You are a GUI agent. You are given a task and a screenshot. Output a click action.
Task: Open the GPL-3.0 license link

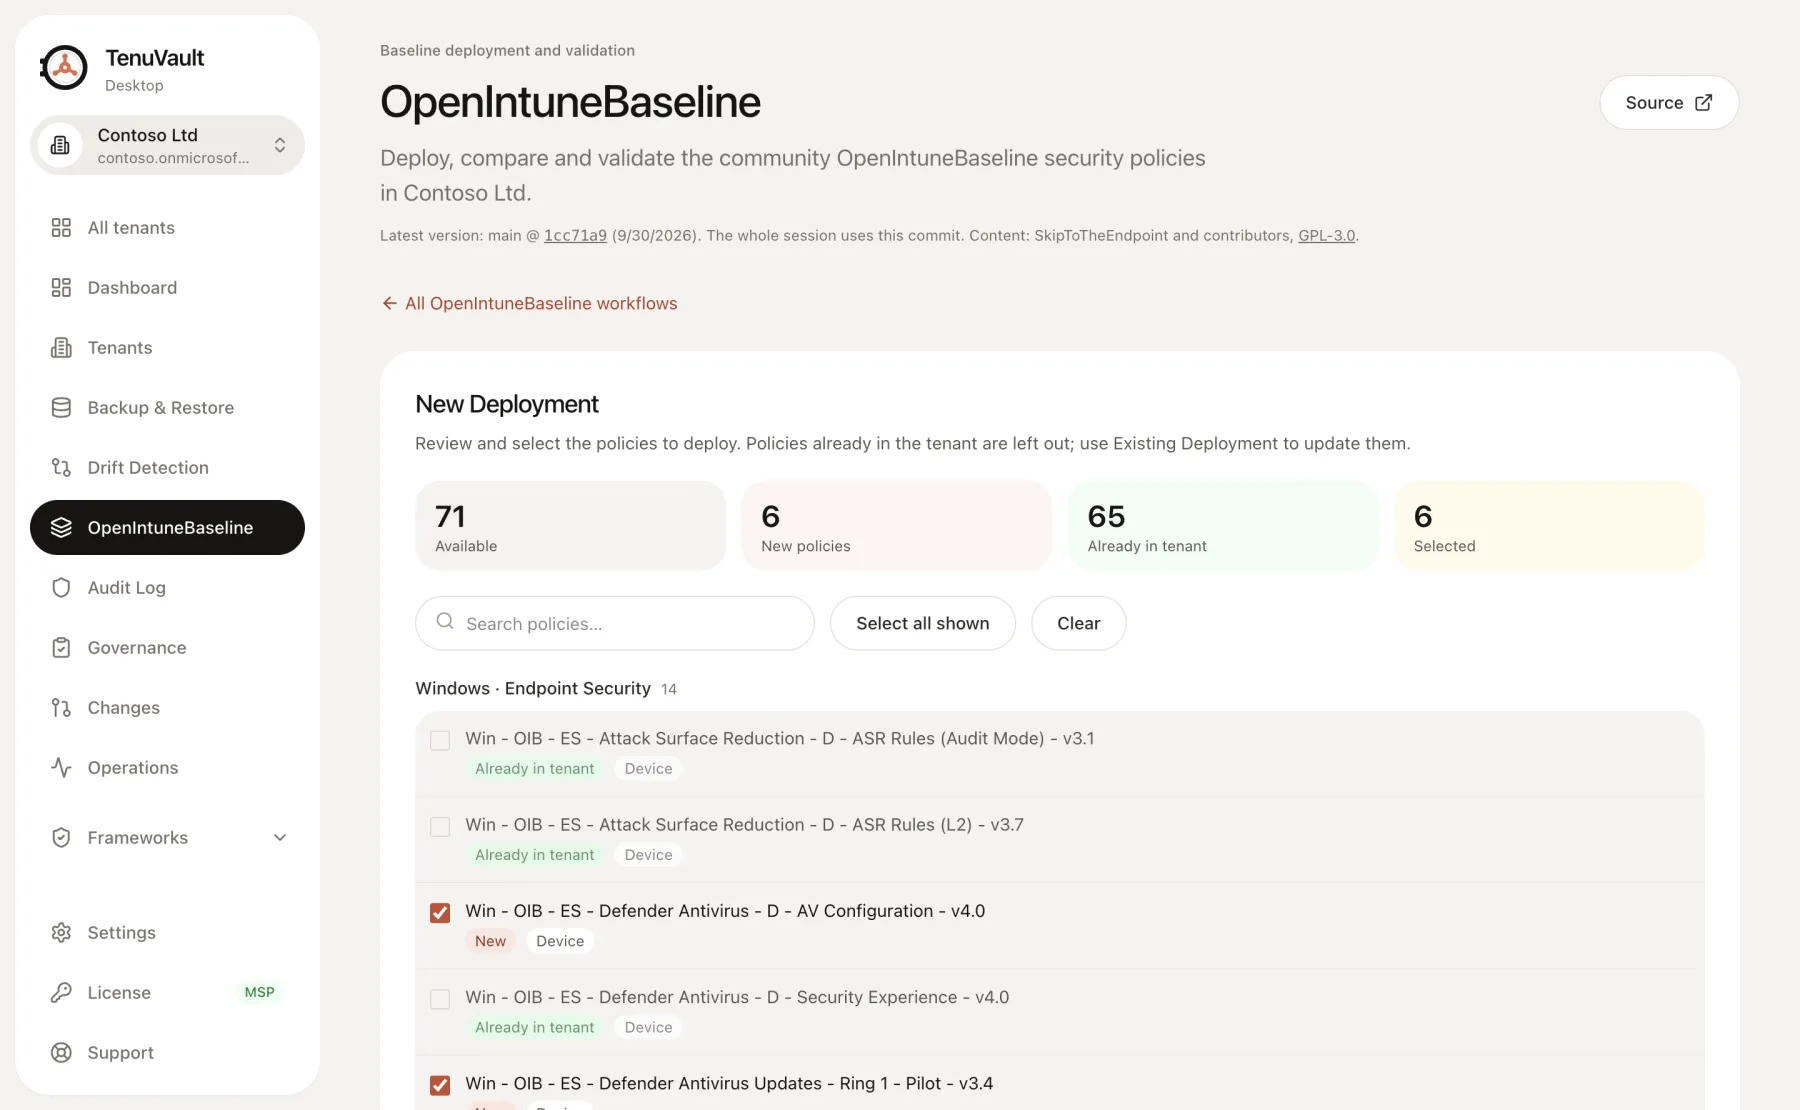(1326, 236)
